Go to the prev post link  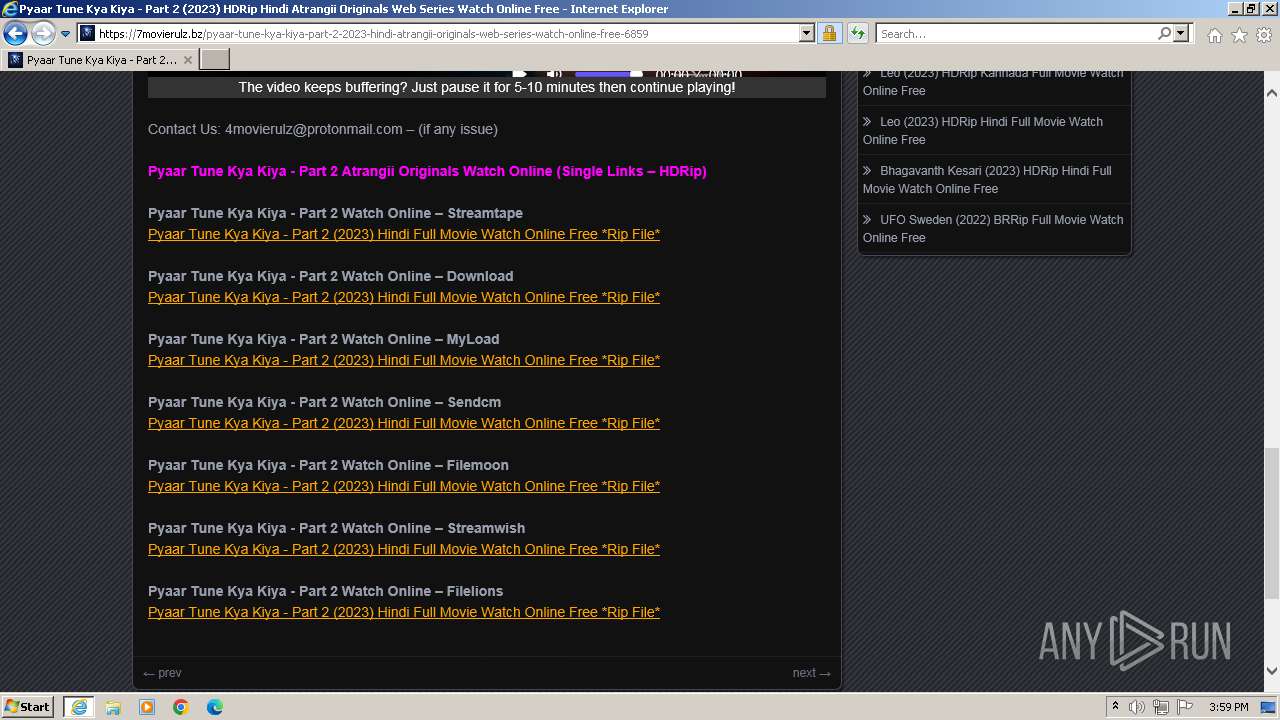pos(162,673)
